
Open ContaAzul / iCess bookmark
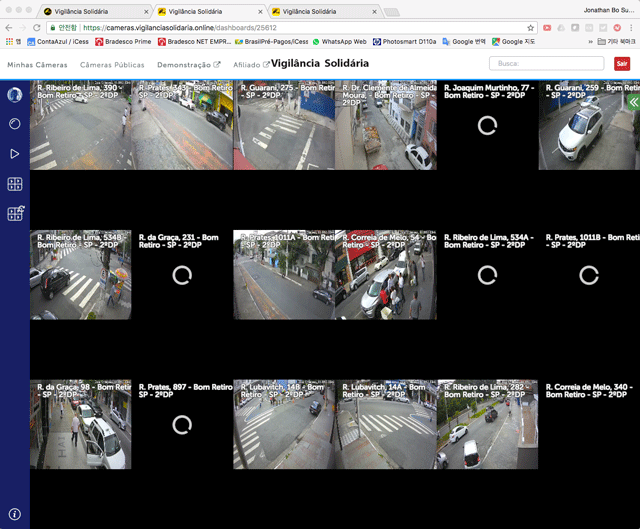point(58,42)
